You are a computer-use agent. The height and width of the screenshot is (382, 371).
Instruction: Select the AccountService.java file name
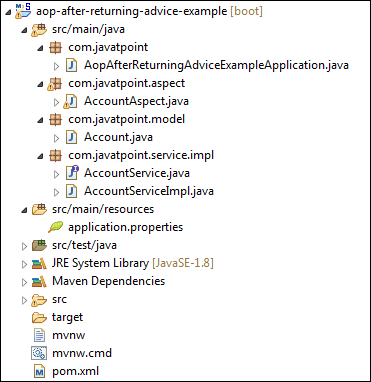(137, 173)
